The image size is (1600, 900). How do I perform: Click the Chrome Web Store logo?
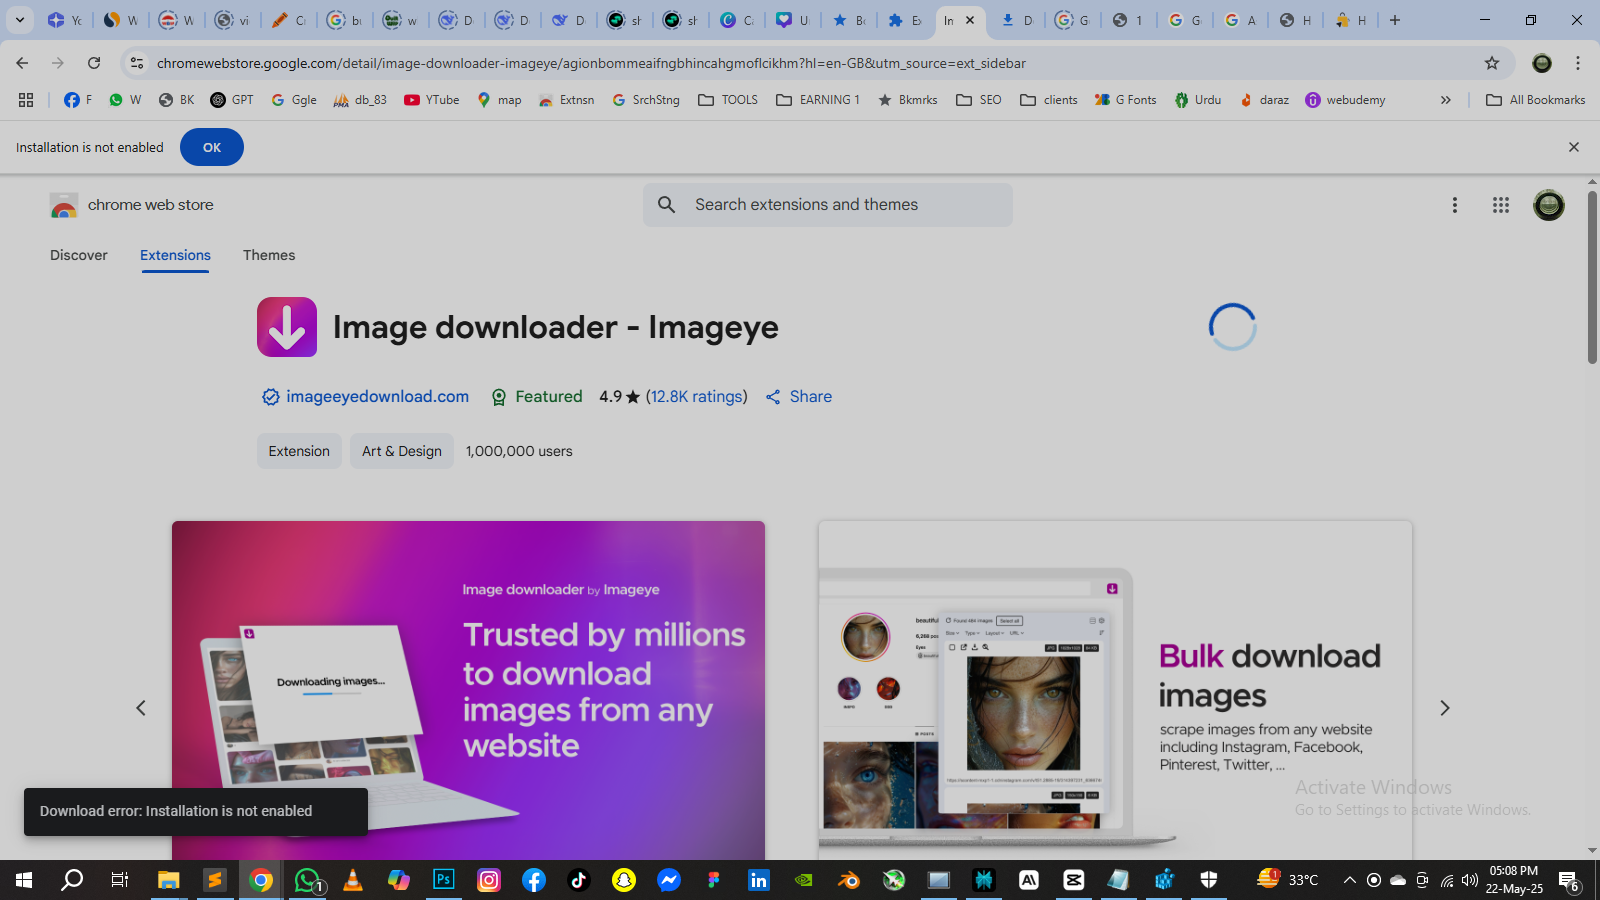(64, 205)
